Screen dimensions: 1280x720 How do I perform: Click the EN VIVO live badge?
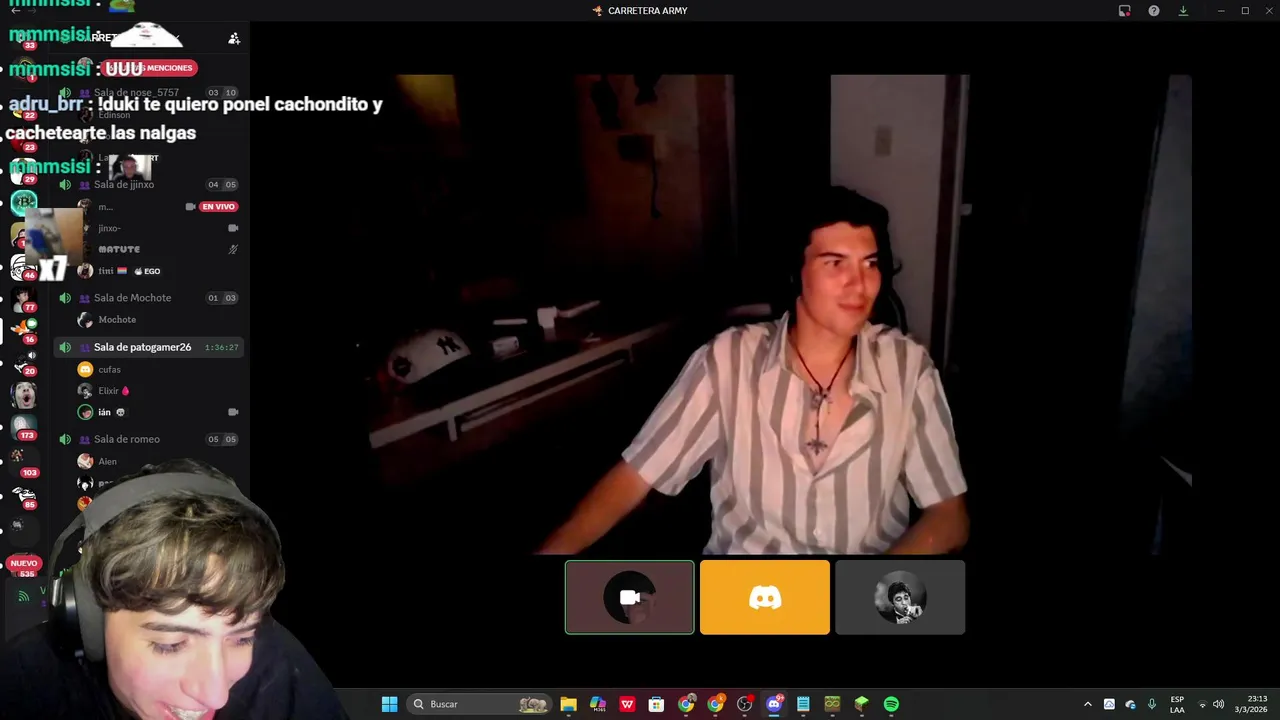tap(218, 207)
